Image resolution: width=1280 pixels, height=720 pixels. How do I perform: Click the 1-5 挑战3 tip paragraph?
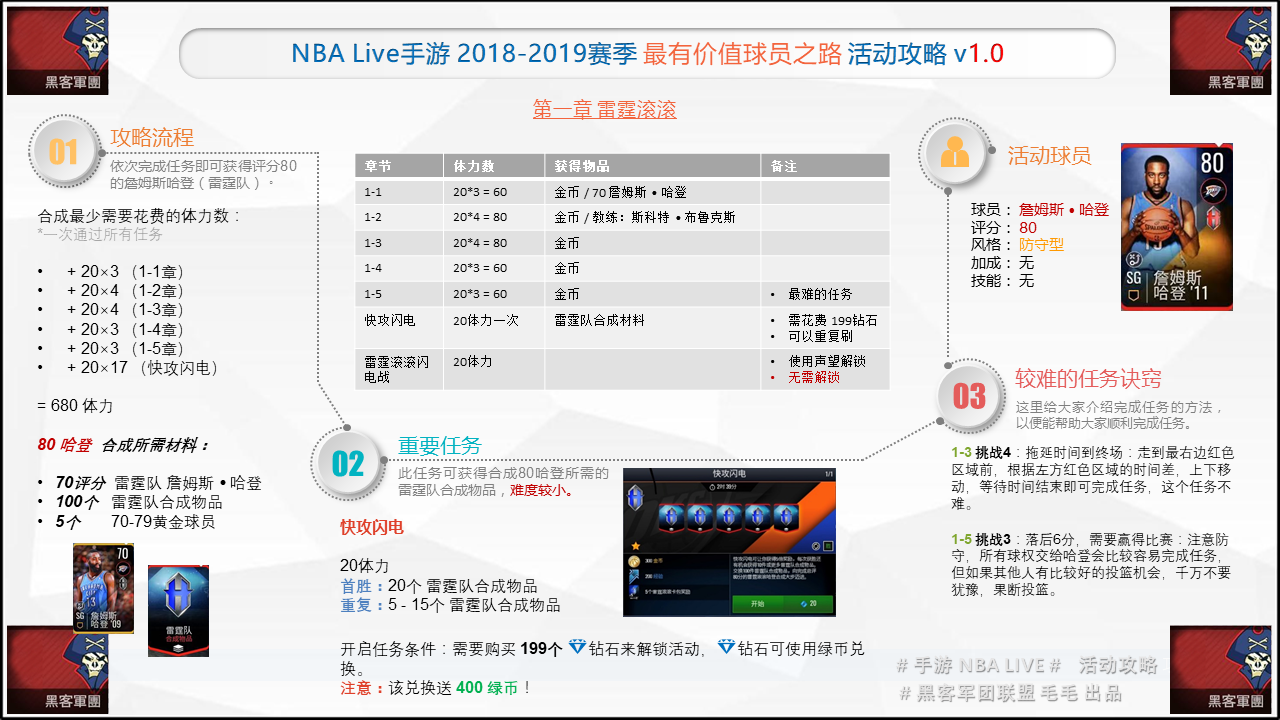1092,564
